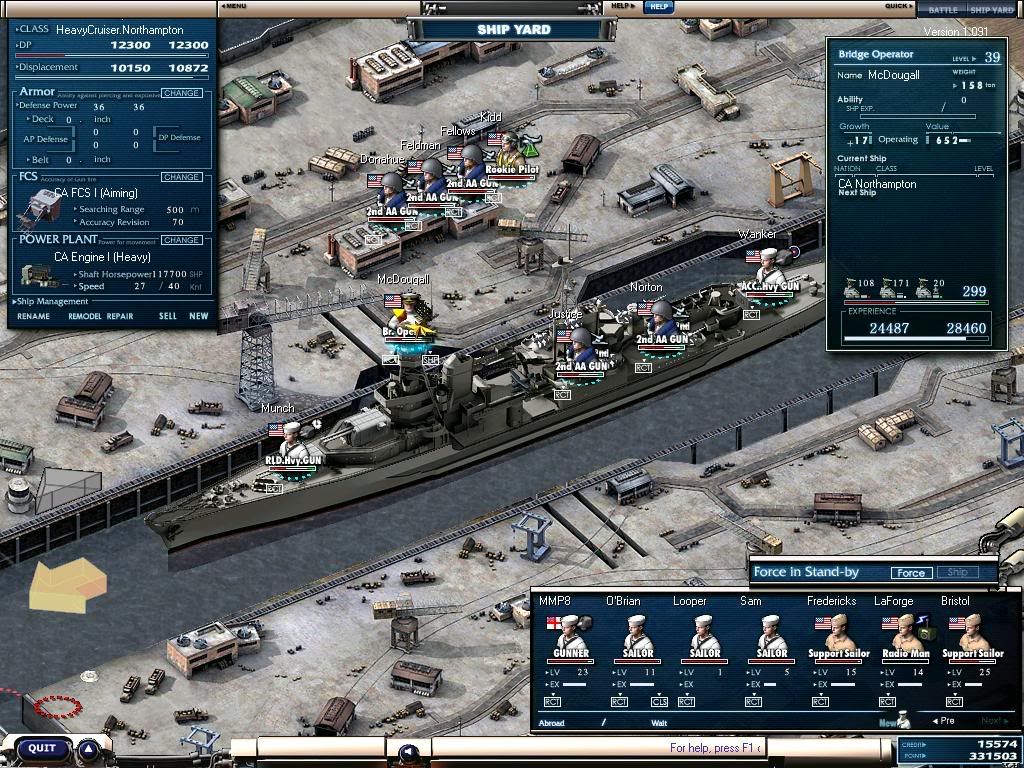Change the Power Plant engine
This screenshot has height=768, width=1024.
tap(181, 240)
